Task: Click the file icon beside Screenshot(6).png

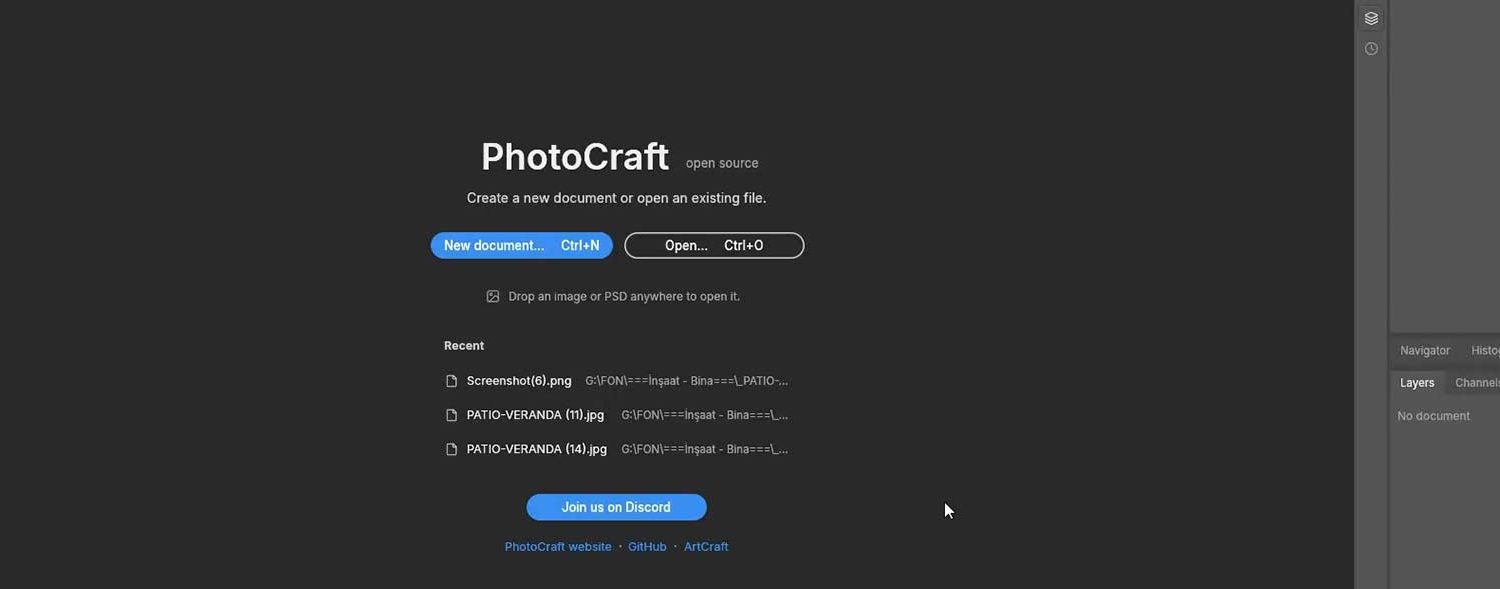Action: (451, 381)
